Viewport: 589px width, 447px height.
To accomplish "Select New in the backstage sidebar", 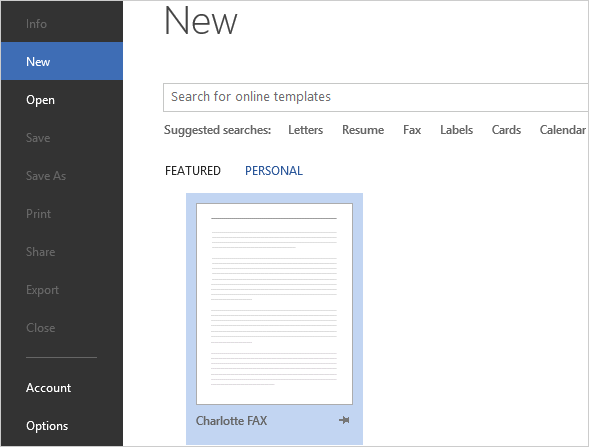I will tap(62, 61).
